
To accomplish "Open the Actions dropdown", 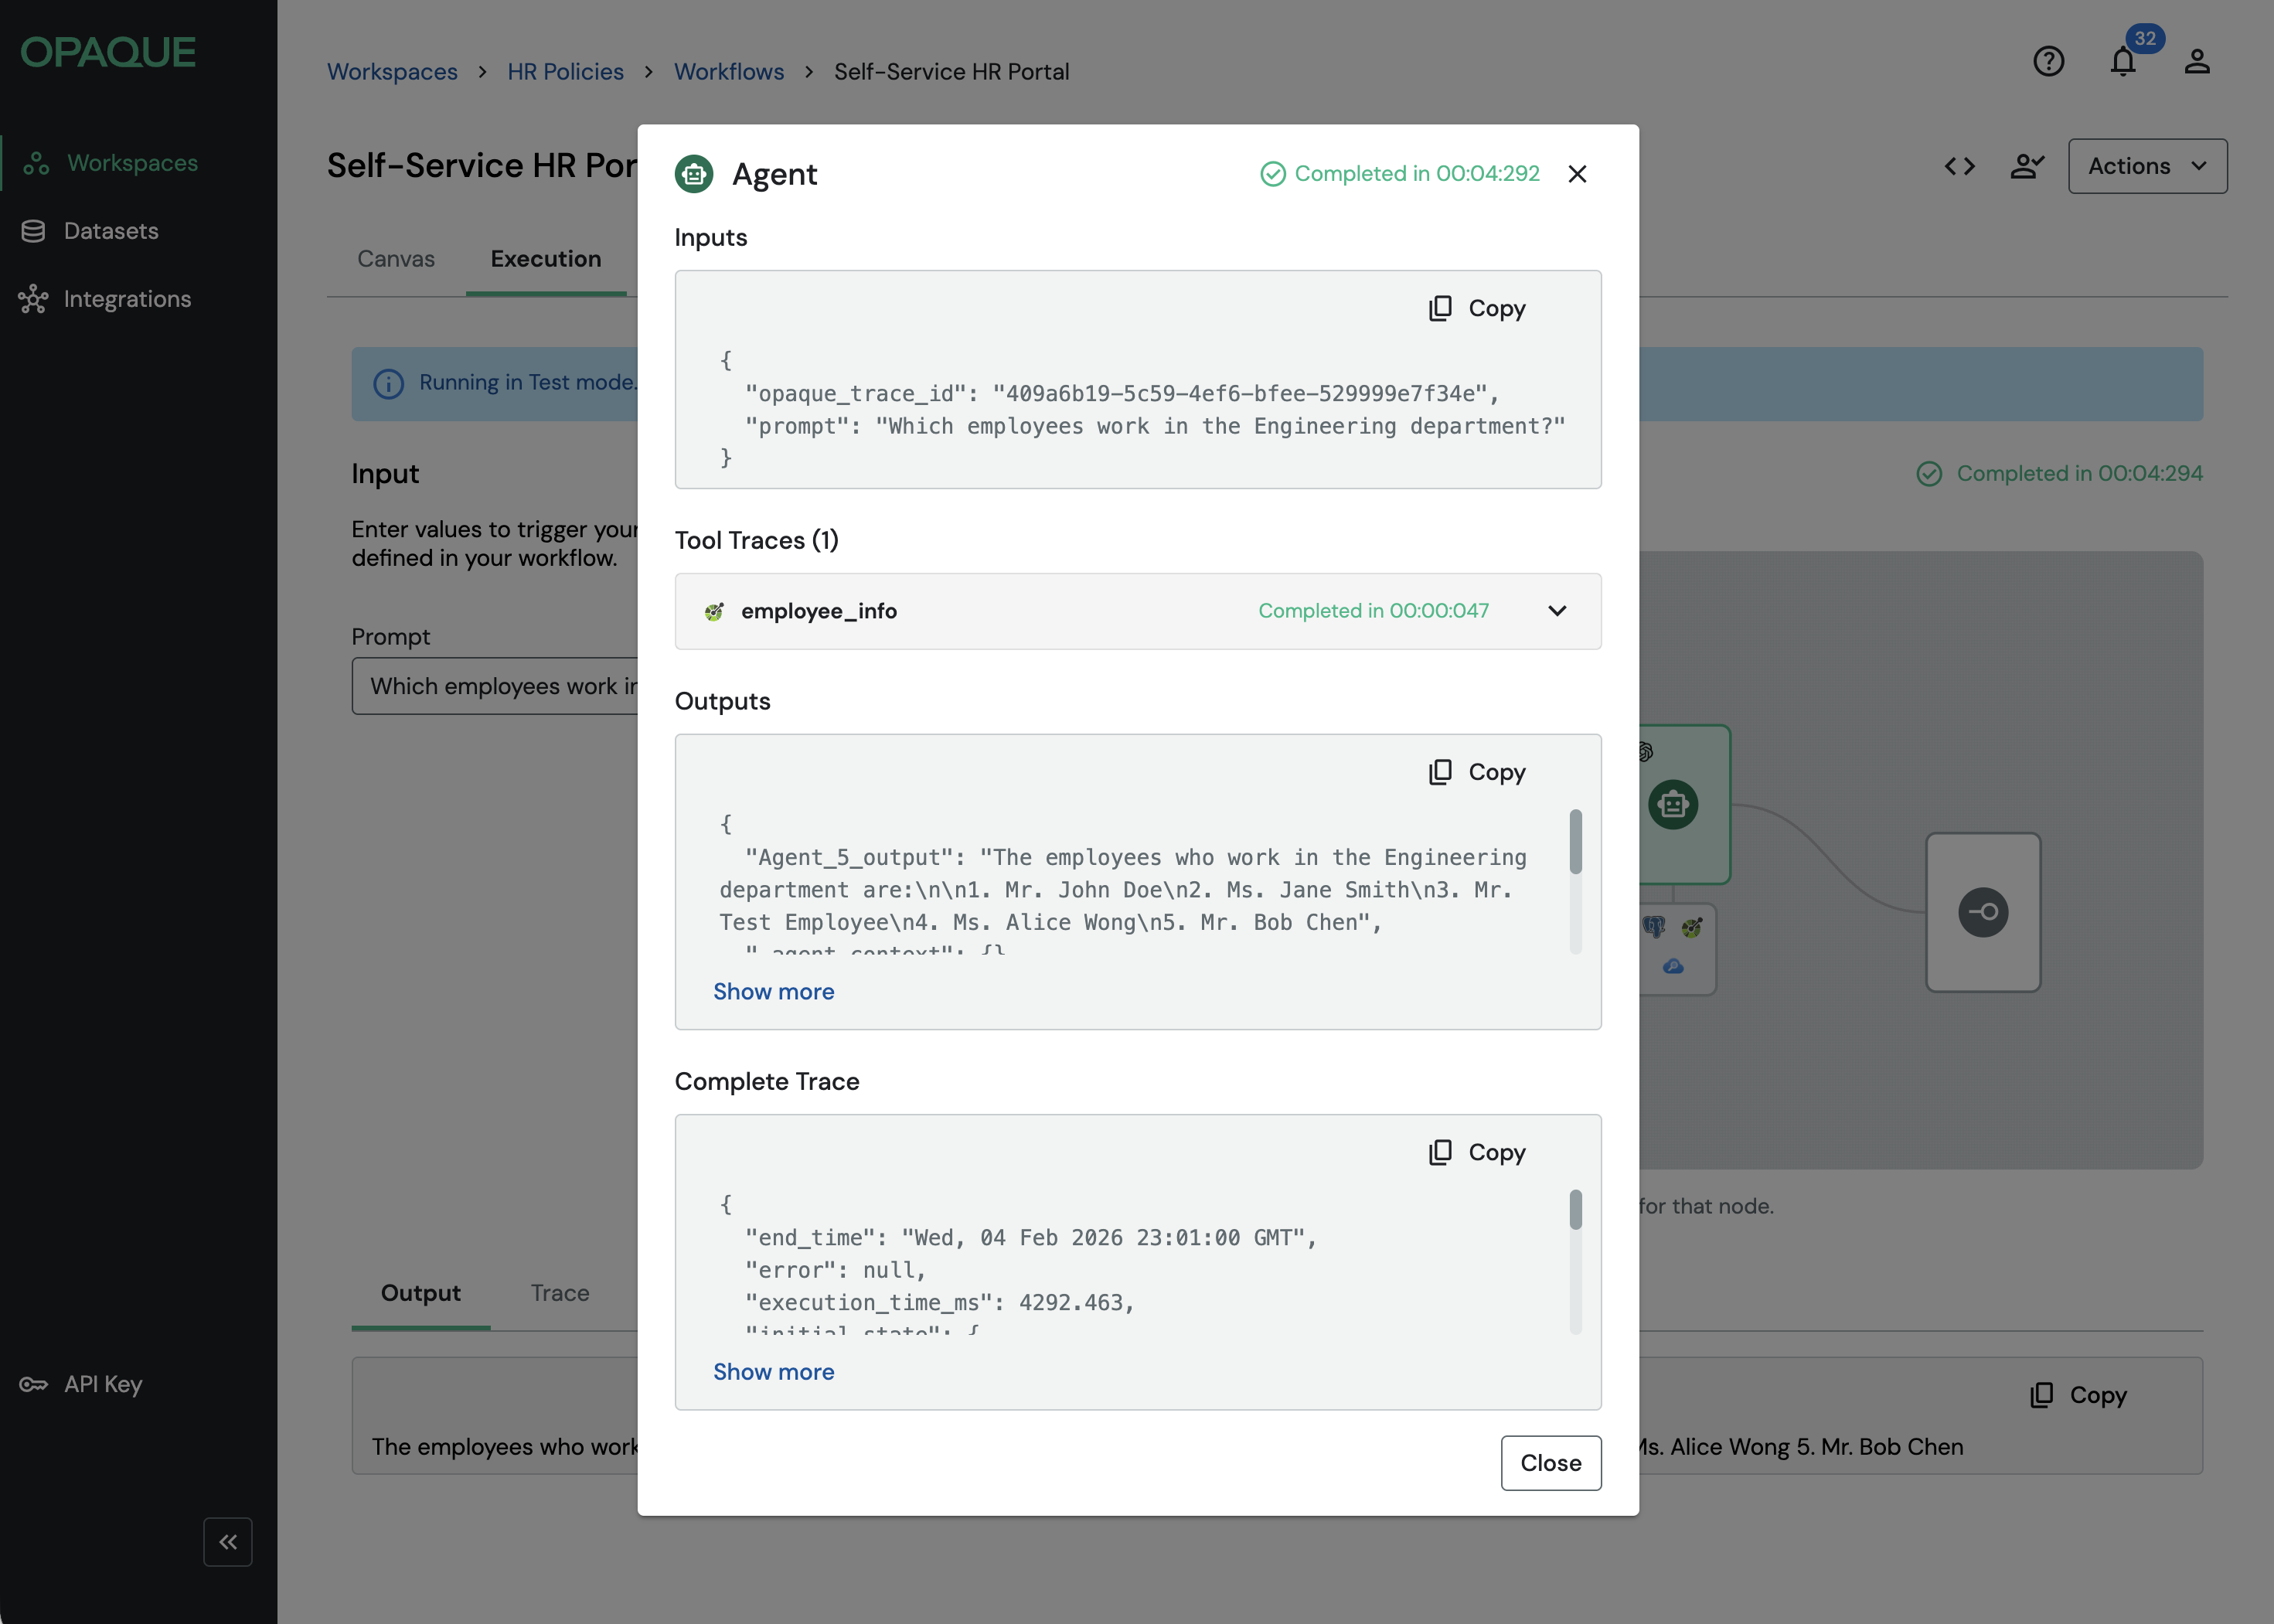I will tap(2147, 166).
